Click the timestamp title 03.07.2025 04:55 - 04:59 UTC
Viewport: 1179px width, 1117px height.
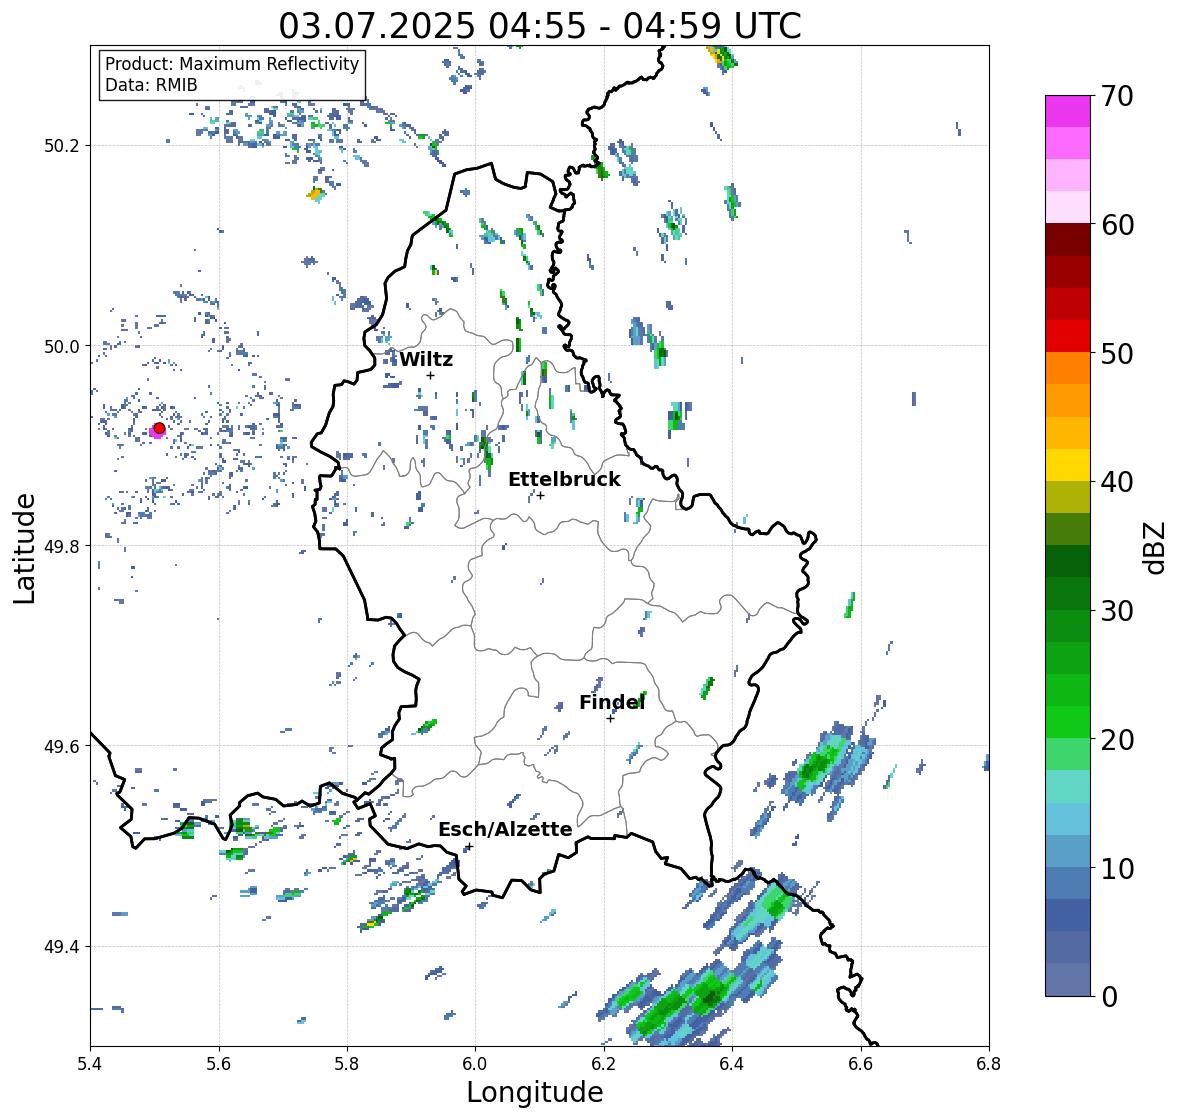pyautogui.click(x=540, y=26)
